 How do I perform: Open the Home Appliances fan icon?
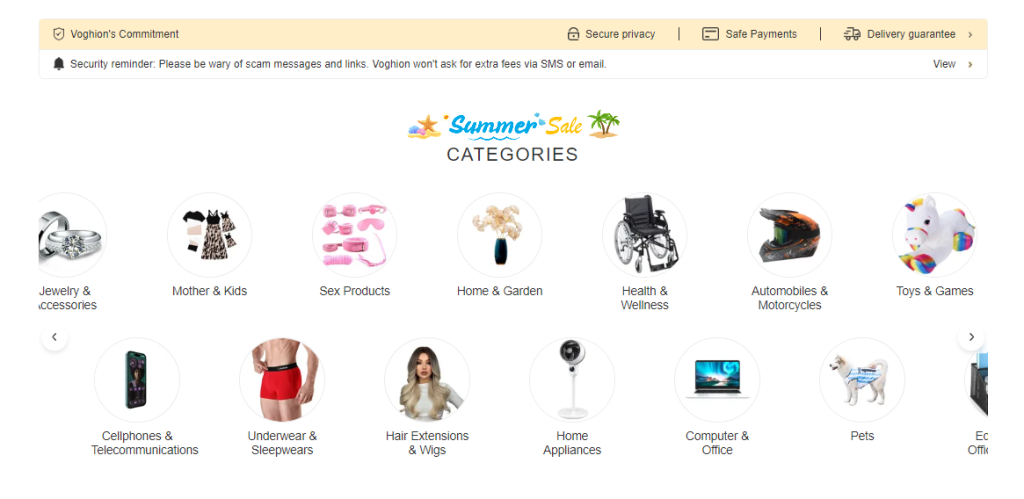coord(572,380)
